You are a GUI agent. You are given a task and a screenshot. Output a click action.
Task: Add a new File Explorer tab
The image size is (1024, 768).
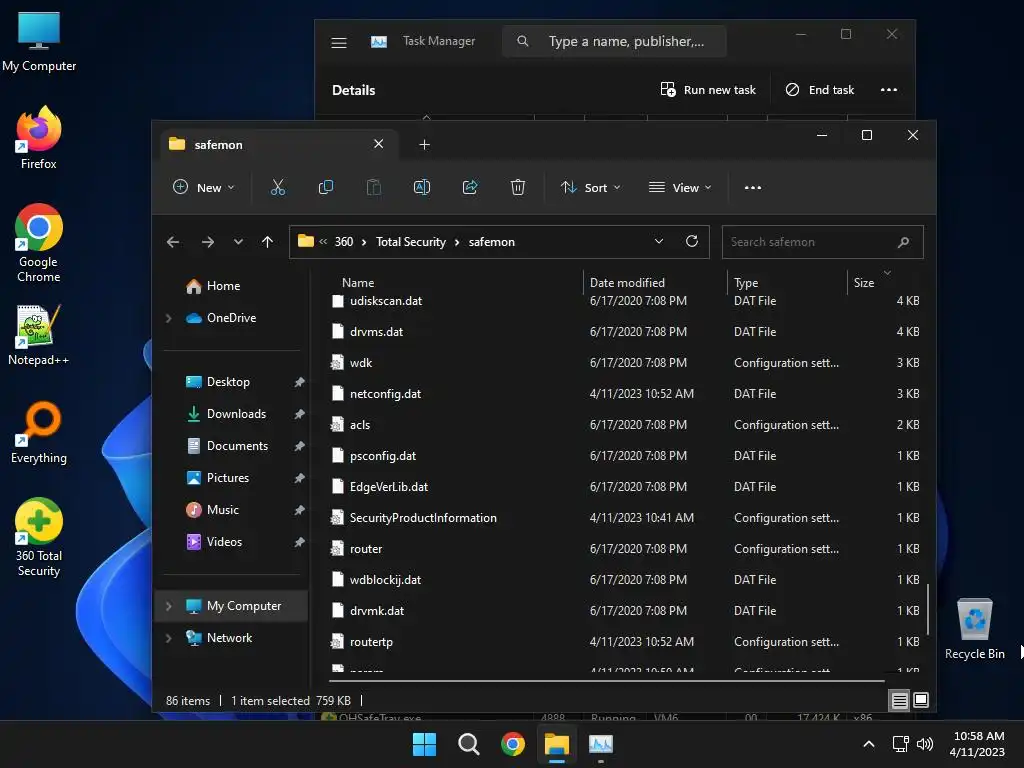pyautogui.click(x=424, y=144)
